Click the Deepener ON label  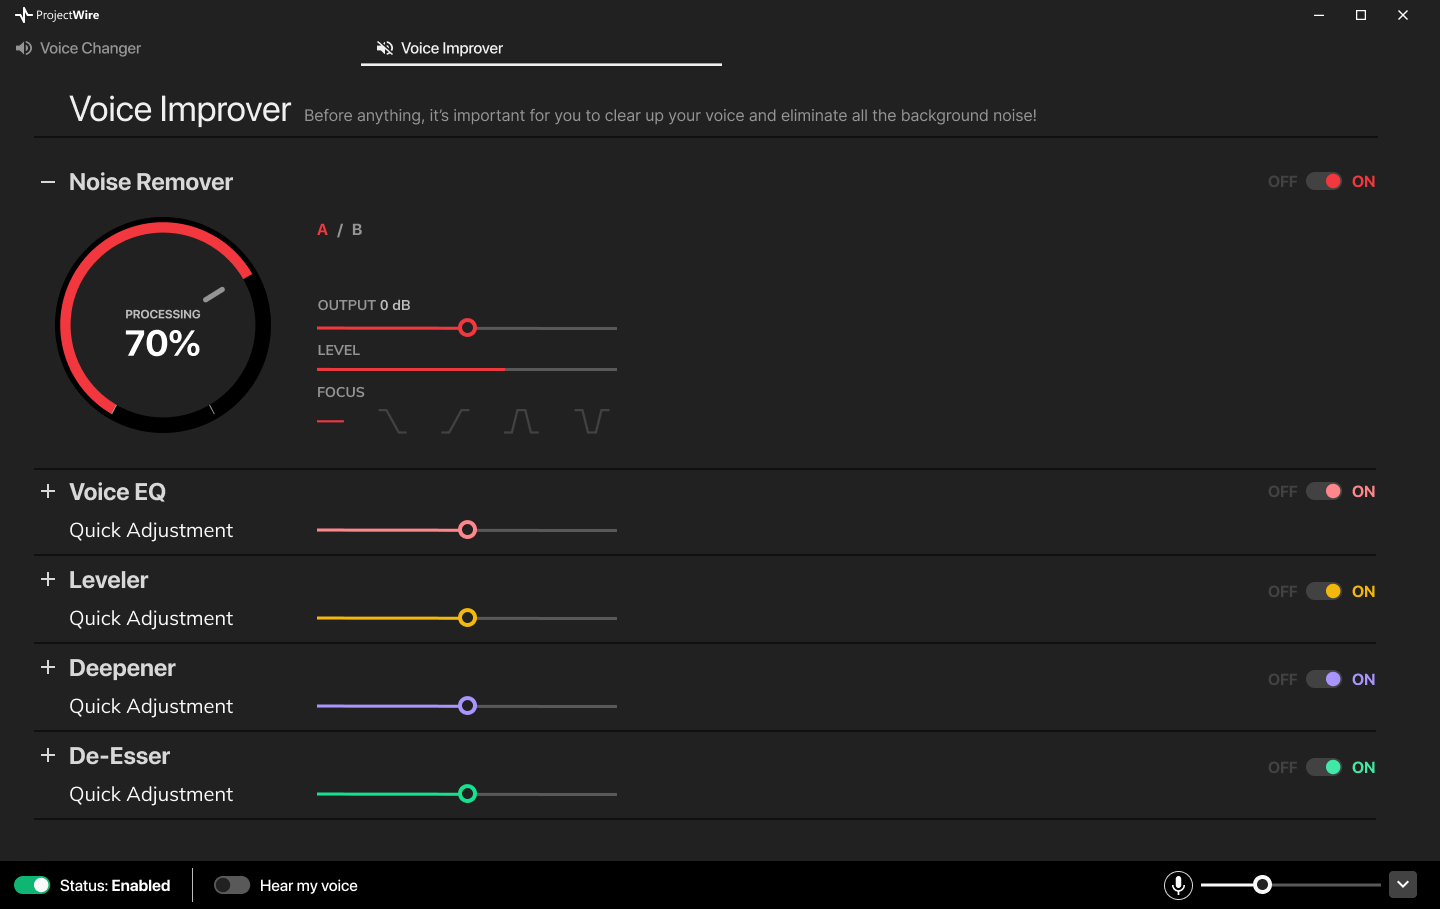(x=1363, y=679)
